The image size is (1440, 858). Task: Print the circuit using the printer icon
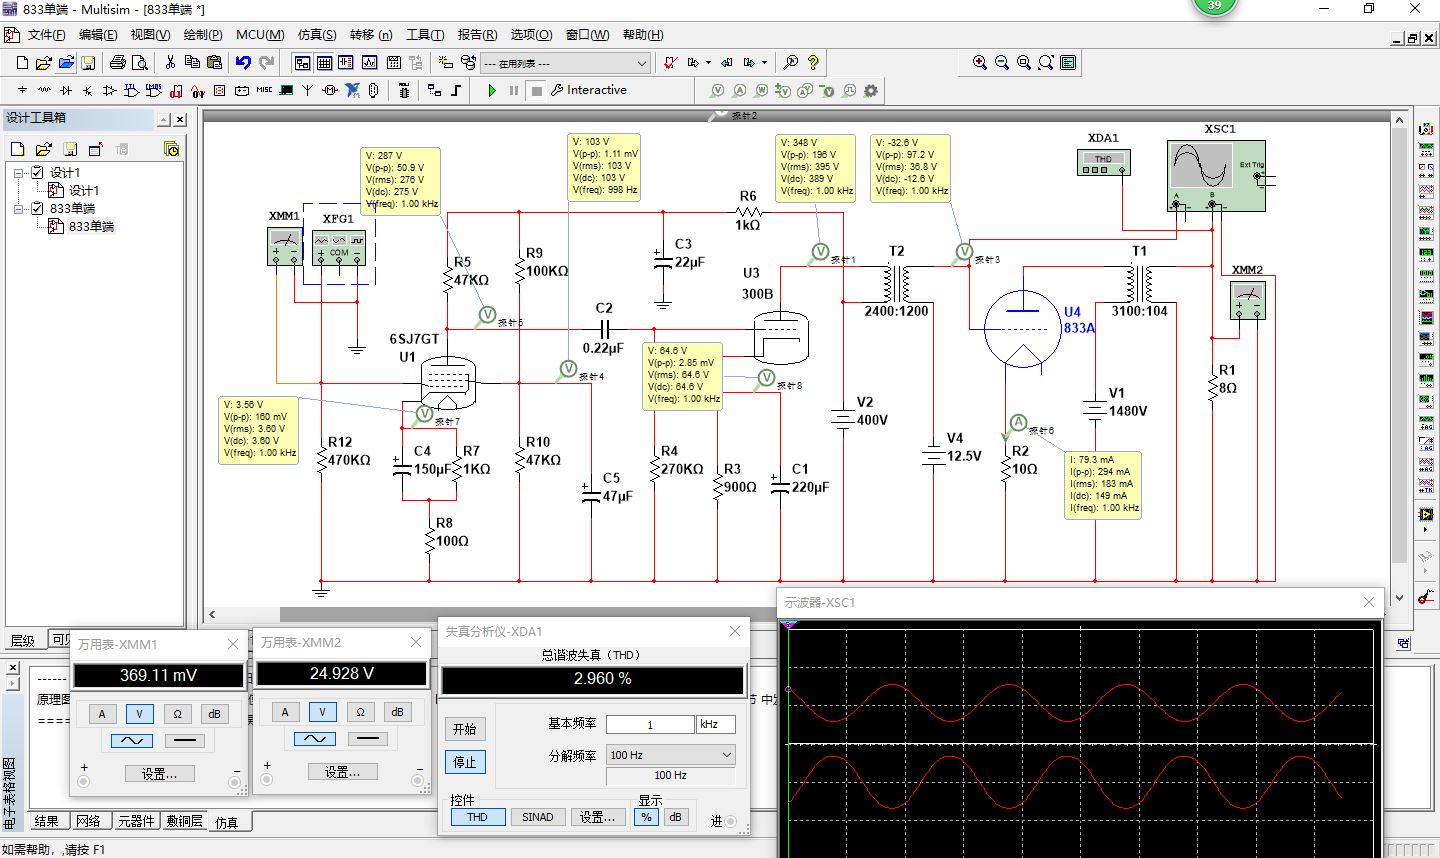pyautogui.click(x=118, y=62)
